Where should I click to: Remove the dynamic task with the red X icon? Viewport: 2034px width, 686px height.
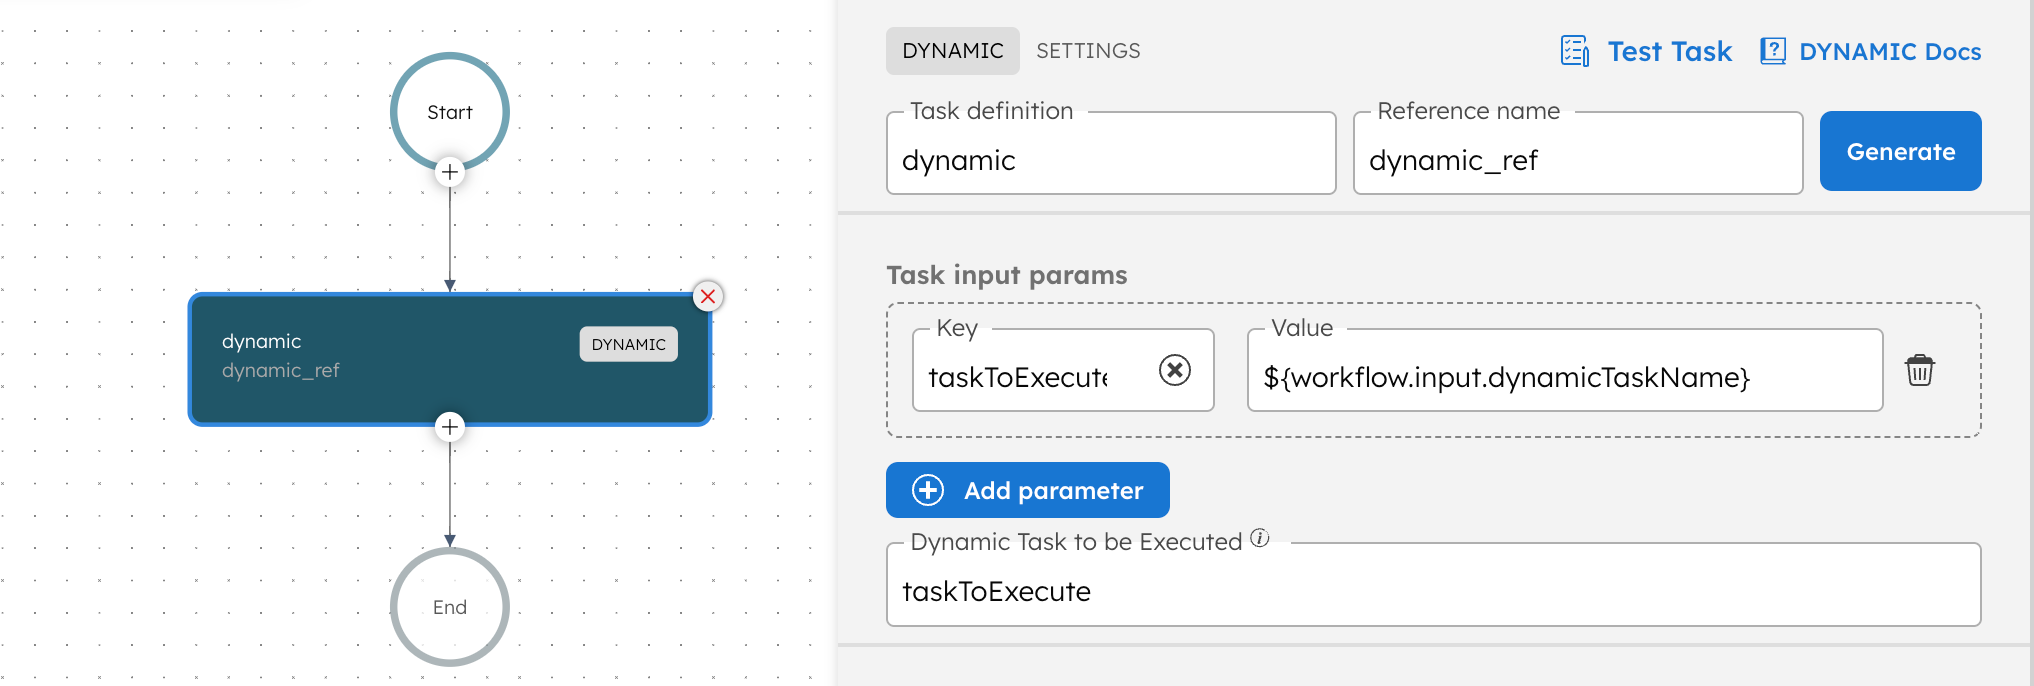[708, 296]
